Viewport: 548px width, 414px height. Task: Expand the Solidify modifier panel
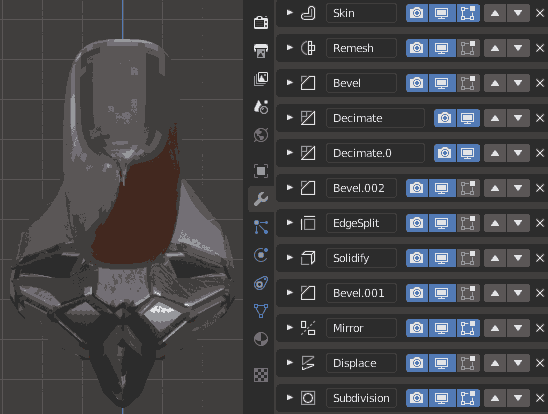[x=289, y=257]
